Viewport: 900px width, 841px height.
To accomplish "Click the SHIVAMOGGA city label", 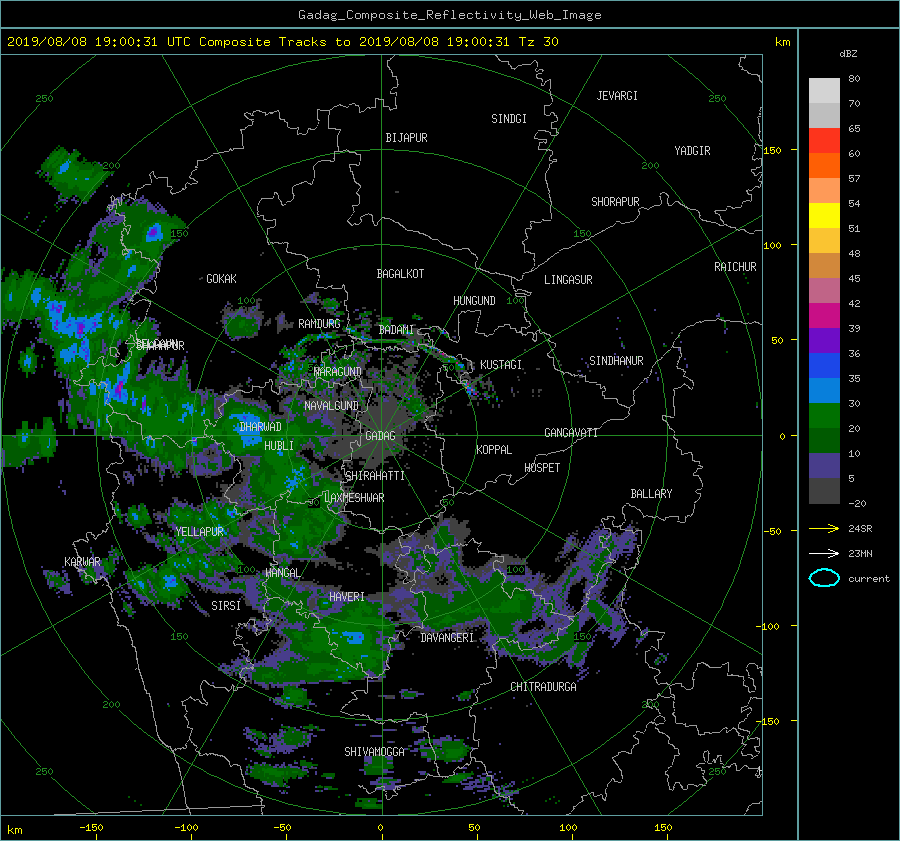I will (374, 752).
